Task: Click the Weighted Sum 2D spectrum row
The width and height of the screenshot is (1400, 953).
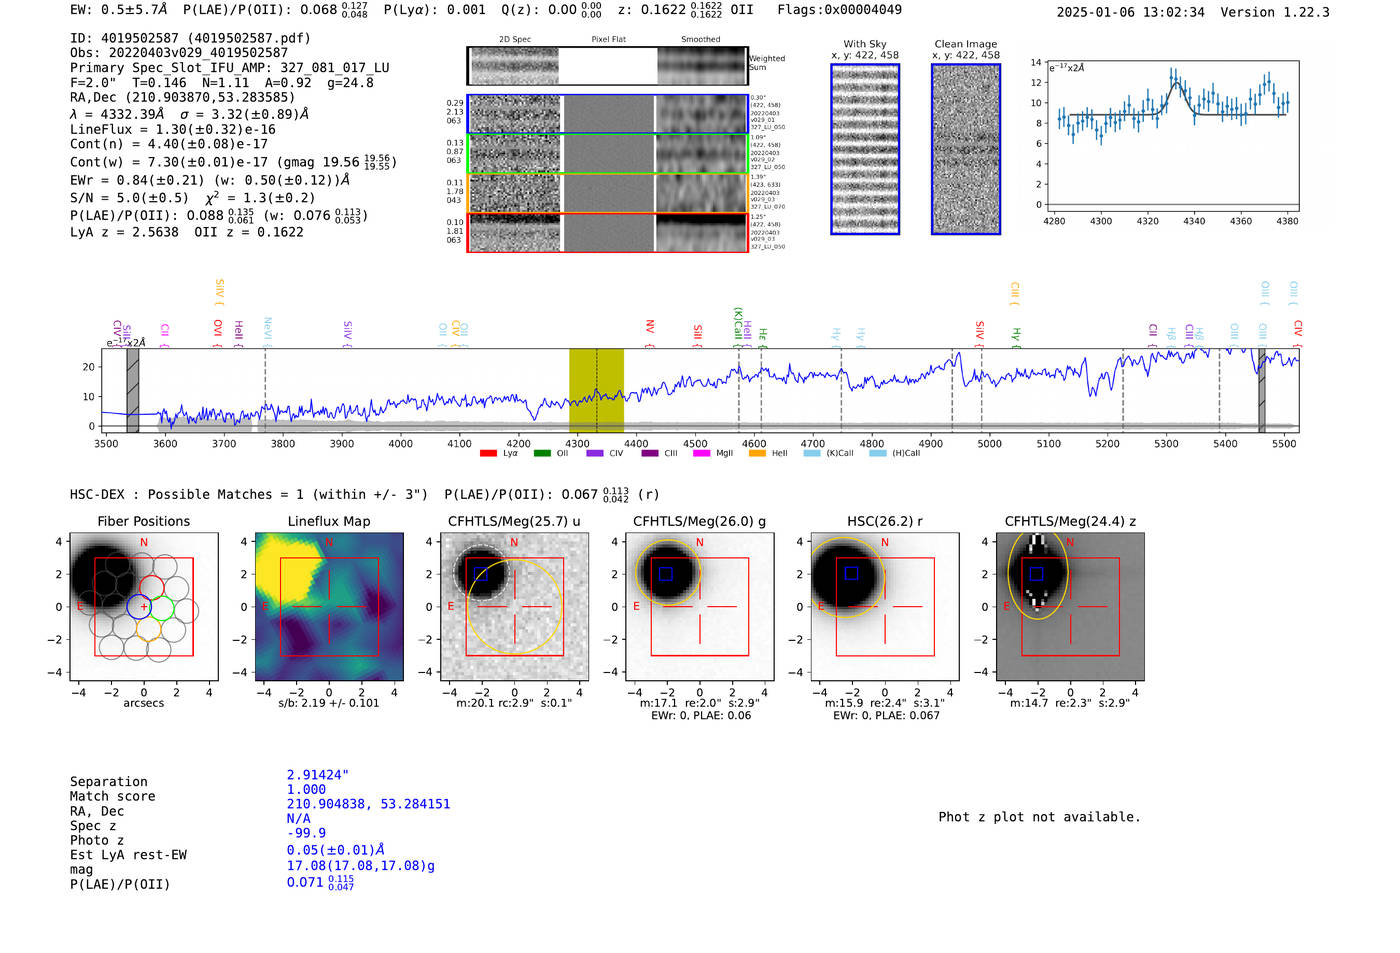Action: pos(607,66)
